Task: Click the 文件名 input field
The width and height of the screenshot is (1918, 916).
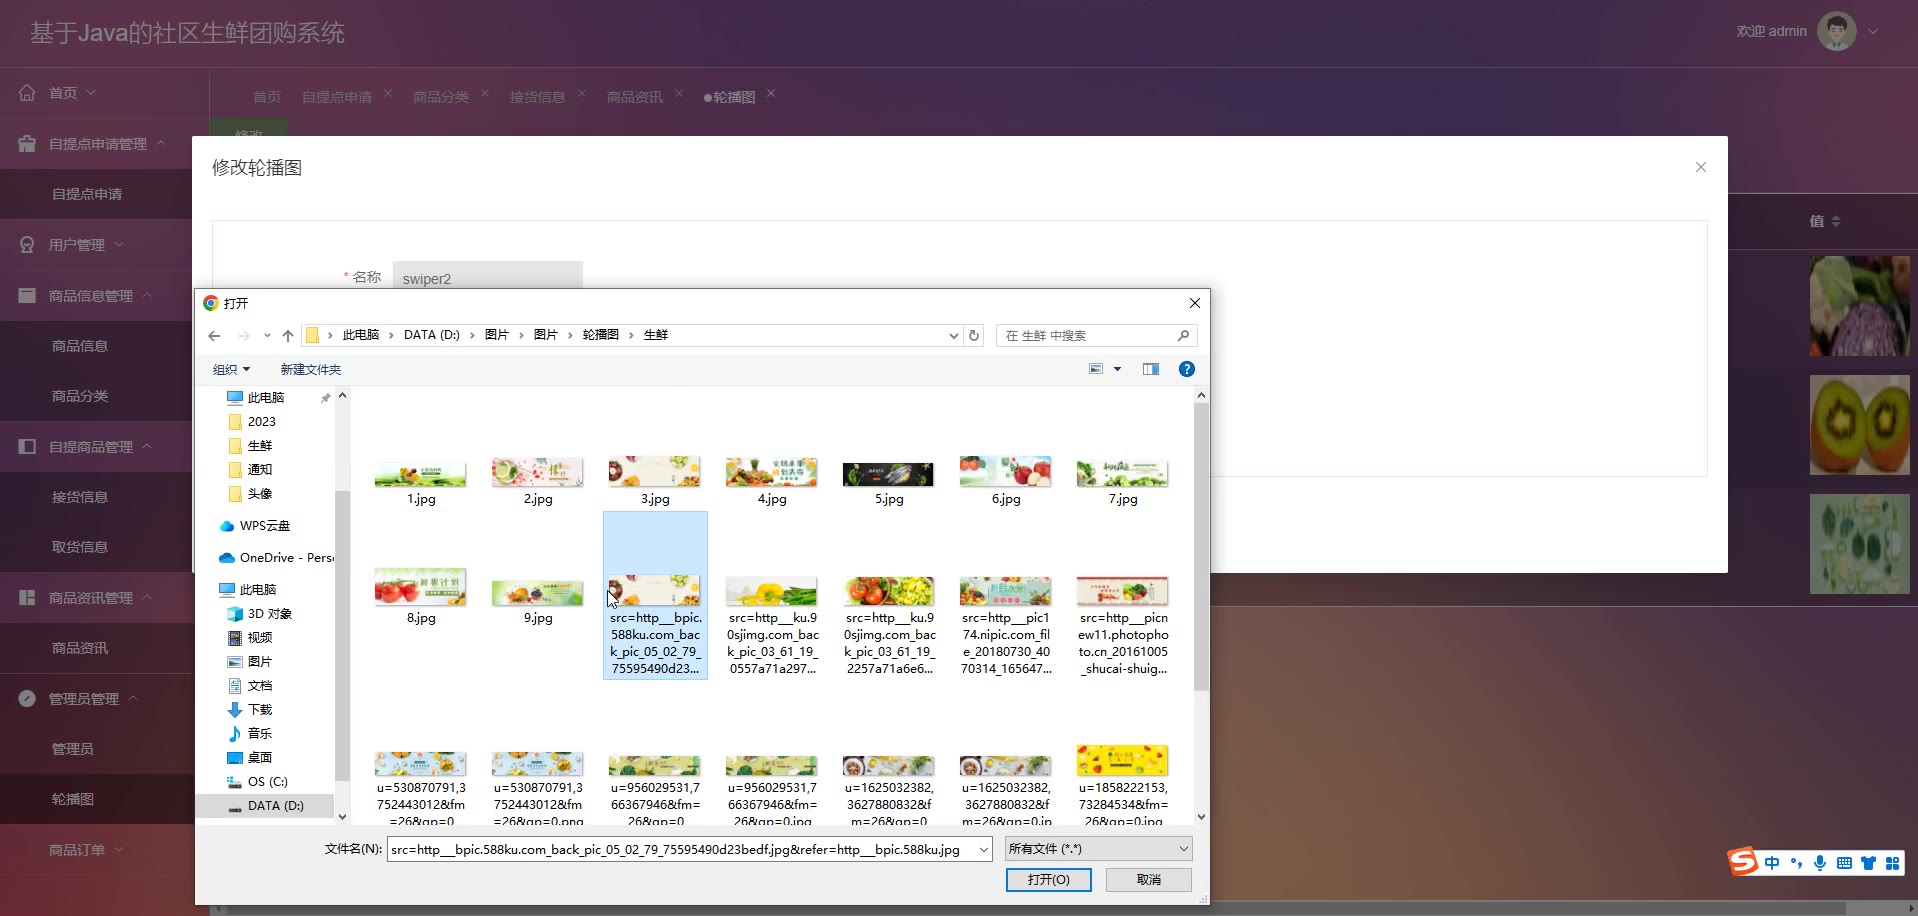Action: pos(689,849)
